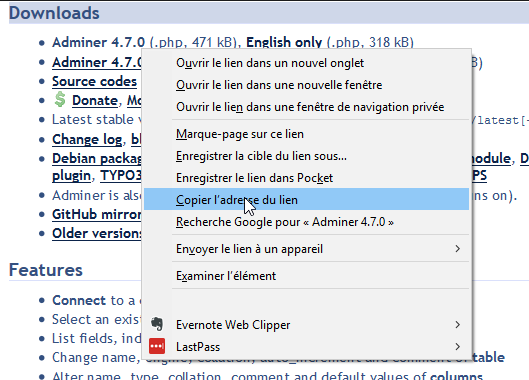Image resolution: width=529 pixels, height=380 pixels.
Task: Choose 'Examiner l'élément'
Action: pyautogui.click(x=306, y=276)
